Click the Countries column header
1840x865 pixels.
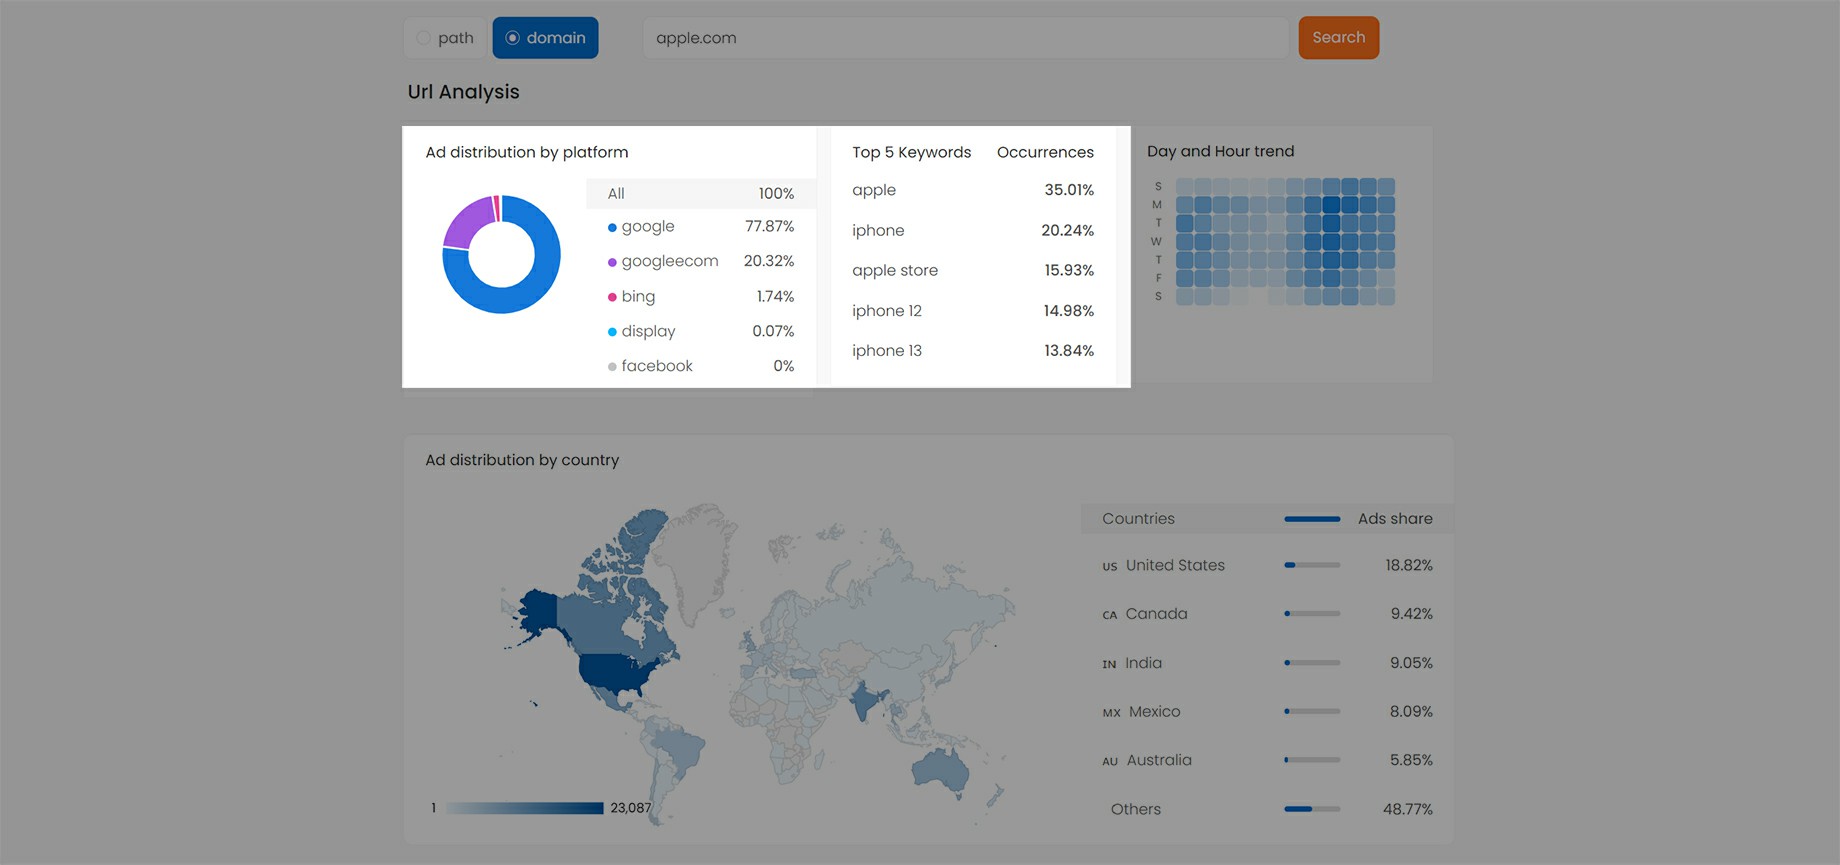tap(1138, 519)
